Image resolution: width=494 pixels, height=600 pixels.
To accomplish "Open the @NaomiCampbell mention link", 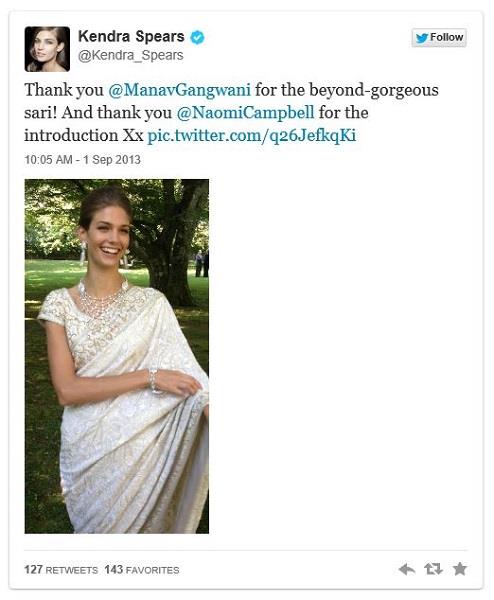I will pyautogui.click(x=245, y=113).
